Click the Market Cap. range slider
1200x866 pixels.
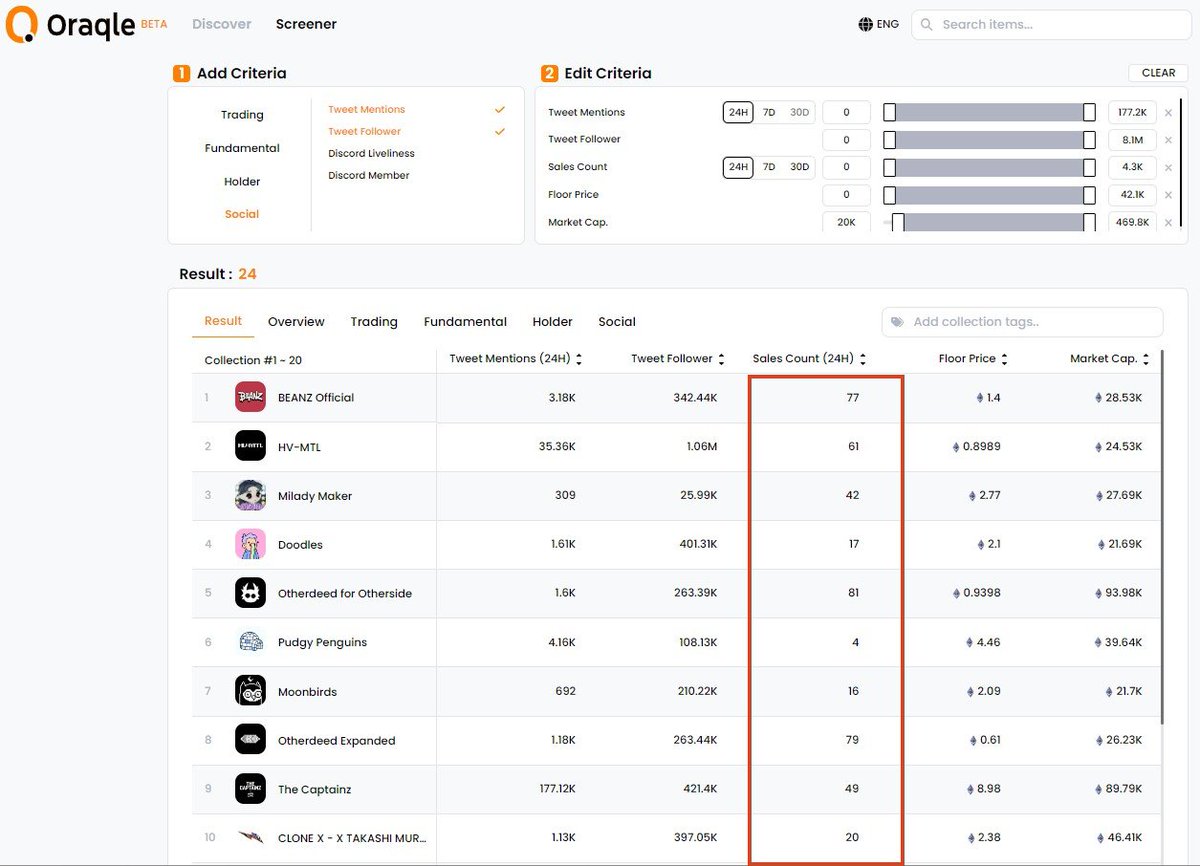click(989, 222)
